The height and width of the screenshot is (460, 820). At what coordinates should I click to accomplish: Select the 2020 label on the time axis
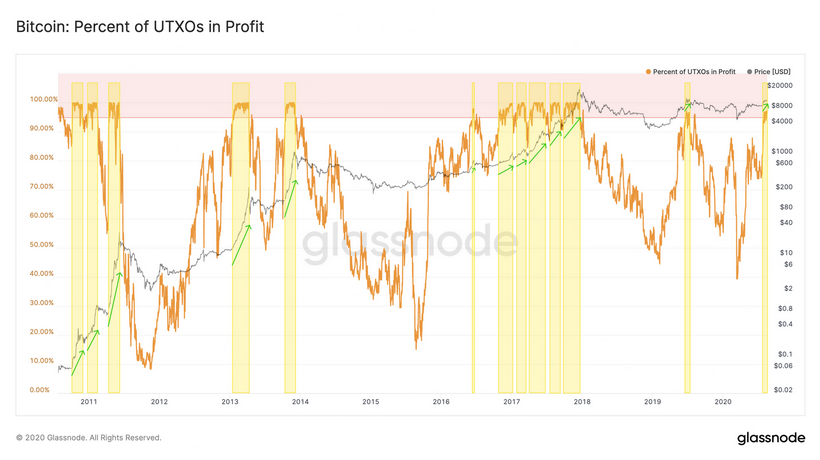724,402
